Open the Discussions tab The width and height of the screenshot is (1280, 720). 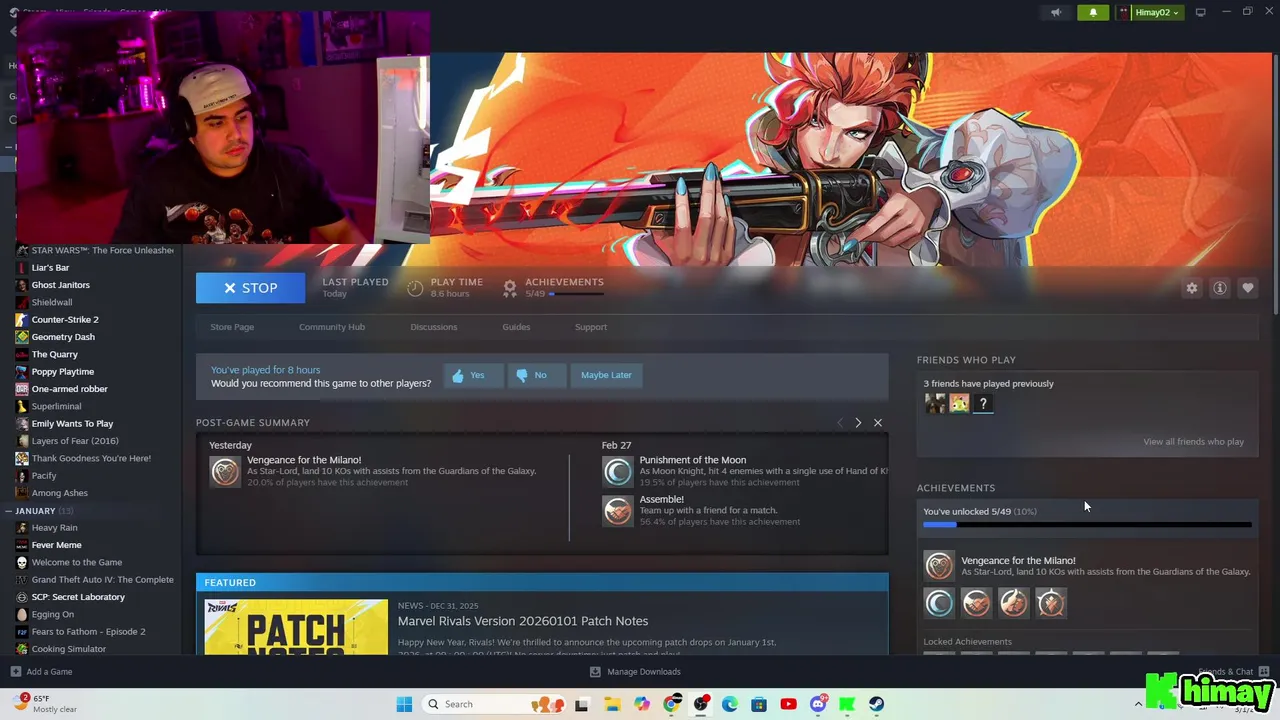(x=434, y=327)
